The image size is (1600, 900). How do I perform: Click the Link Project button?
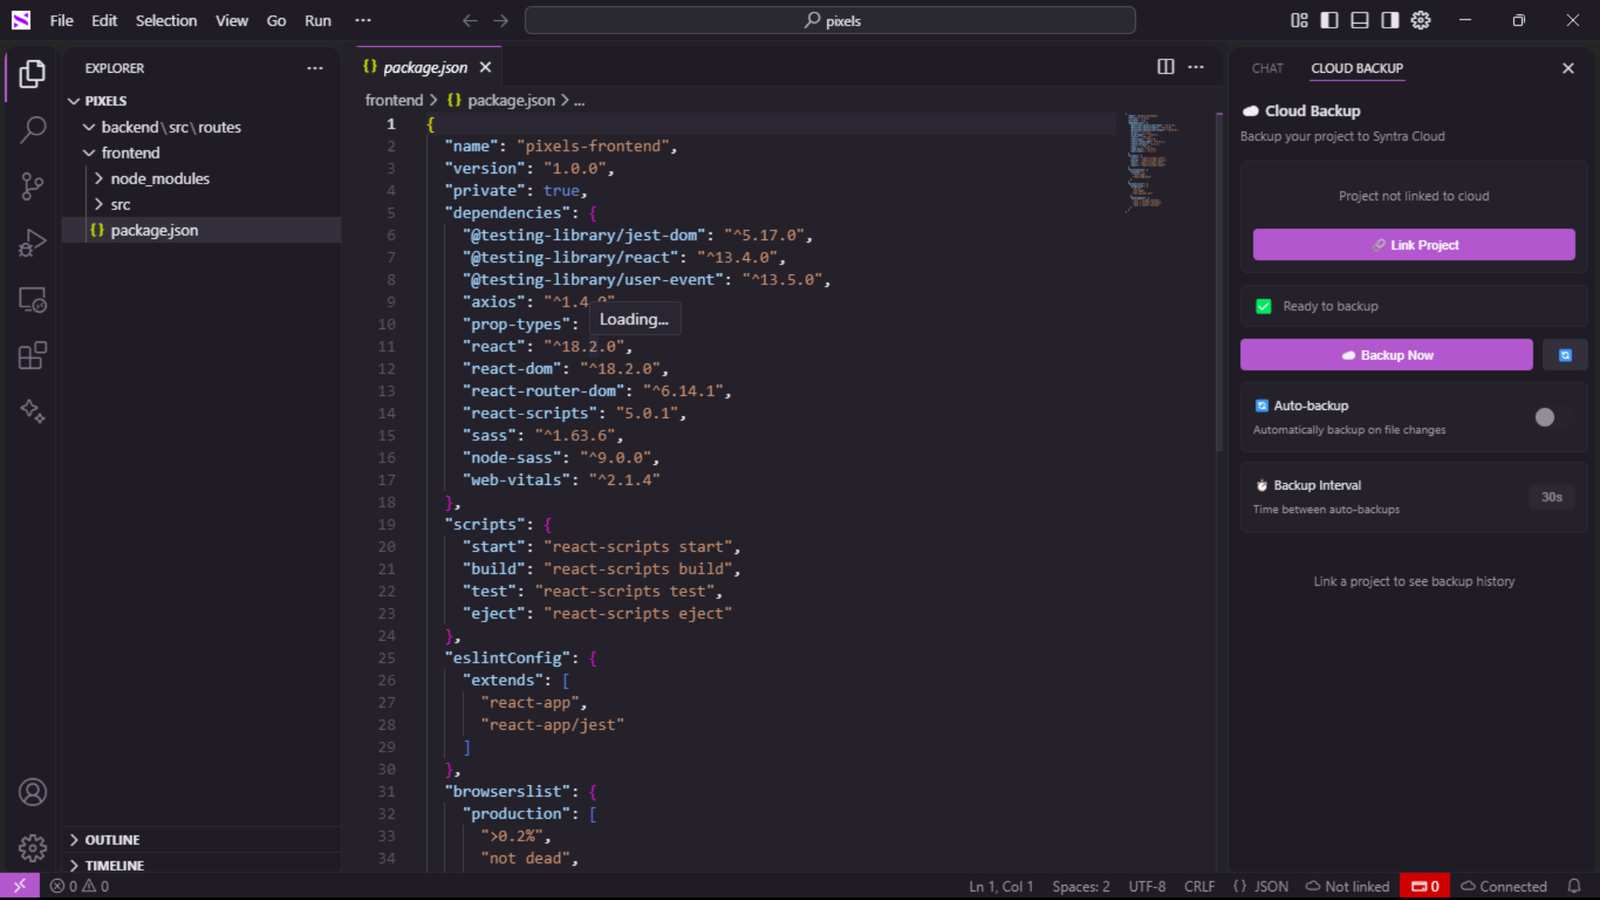[x=1413, y=245]
